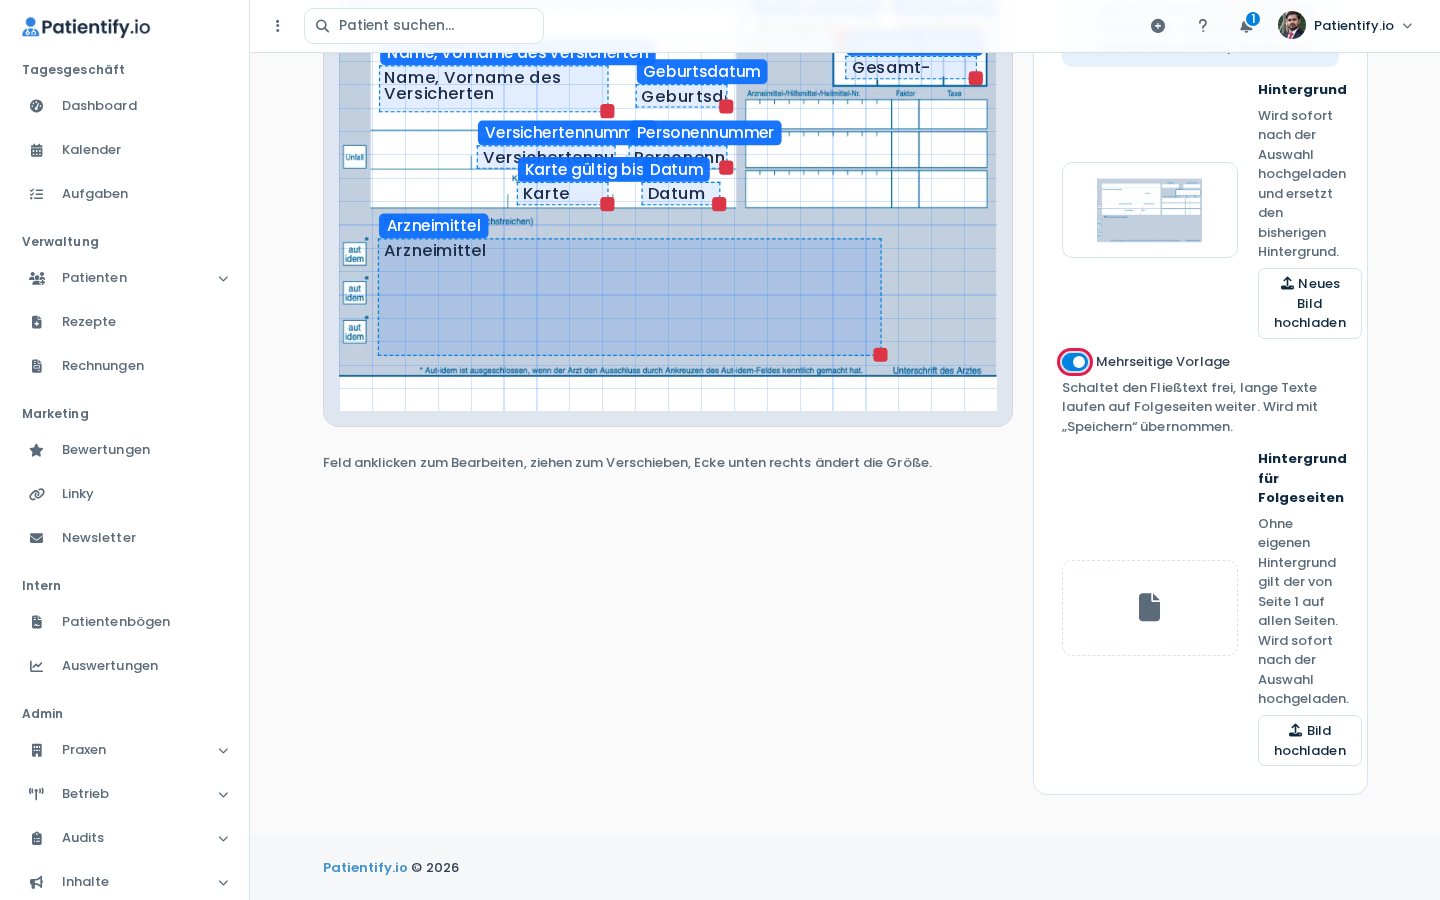Click Neues Bild hochladen button

[1310, 303]
